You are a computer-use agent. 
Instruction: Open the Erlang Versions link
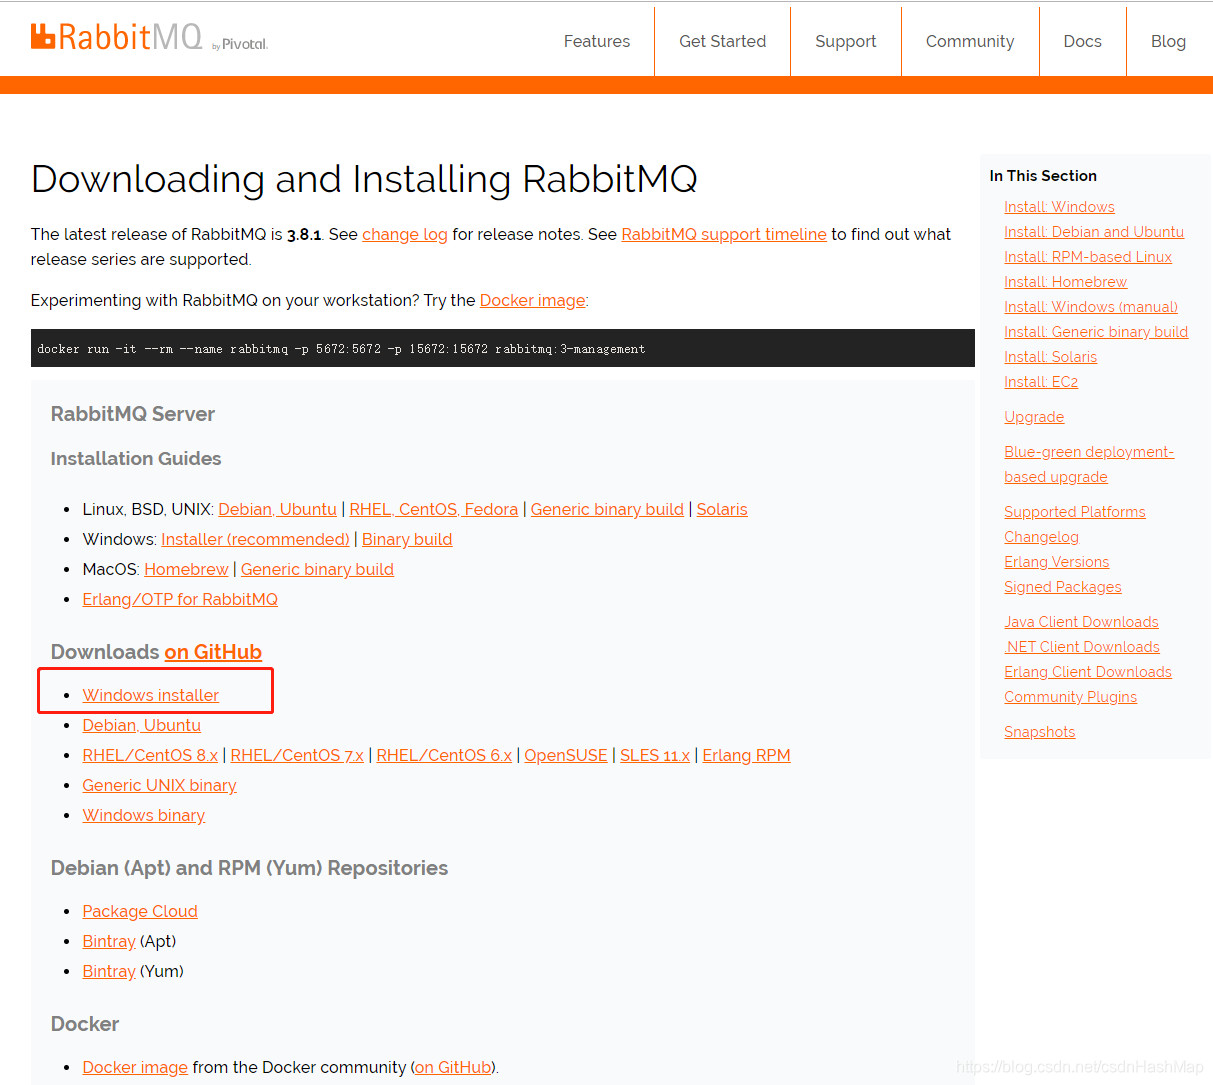coord(1057,562)
